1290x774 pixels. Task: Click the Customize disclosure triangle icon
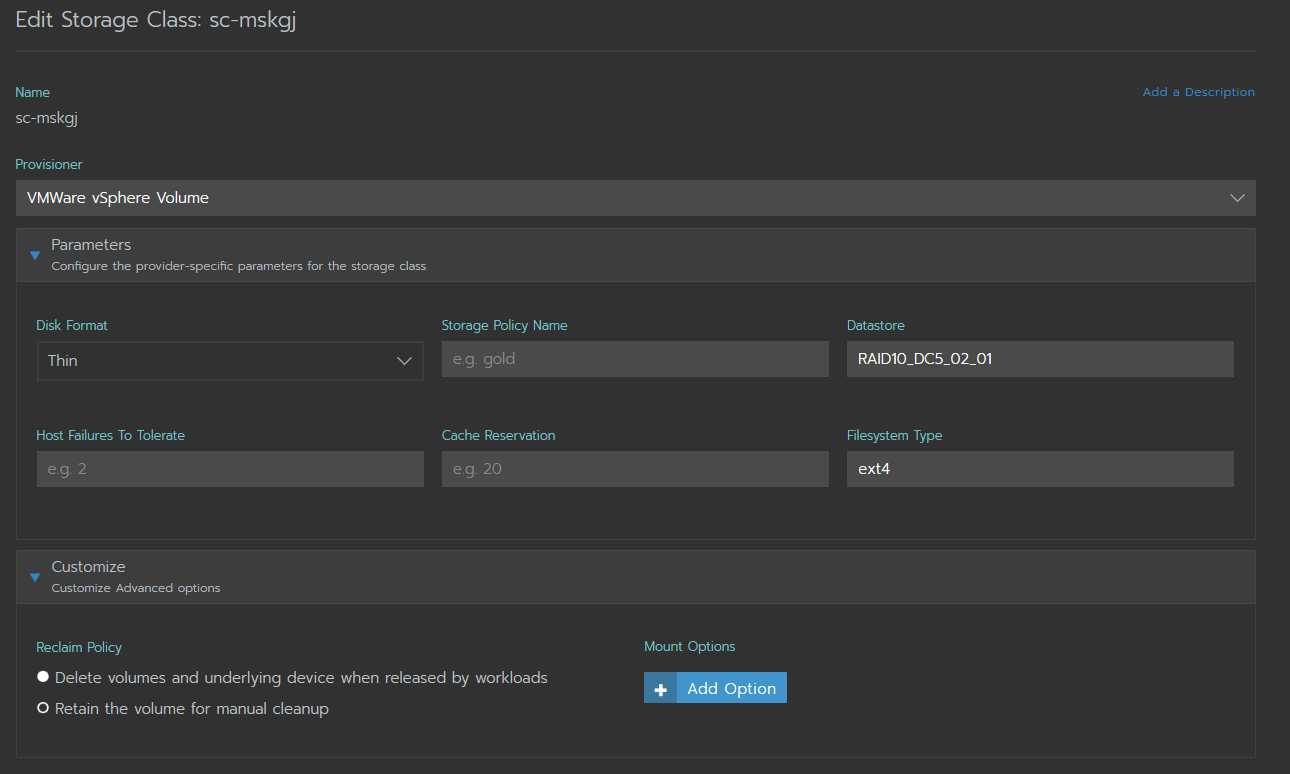[x=35, y=578]
